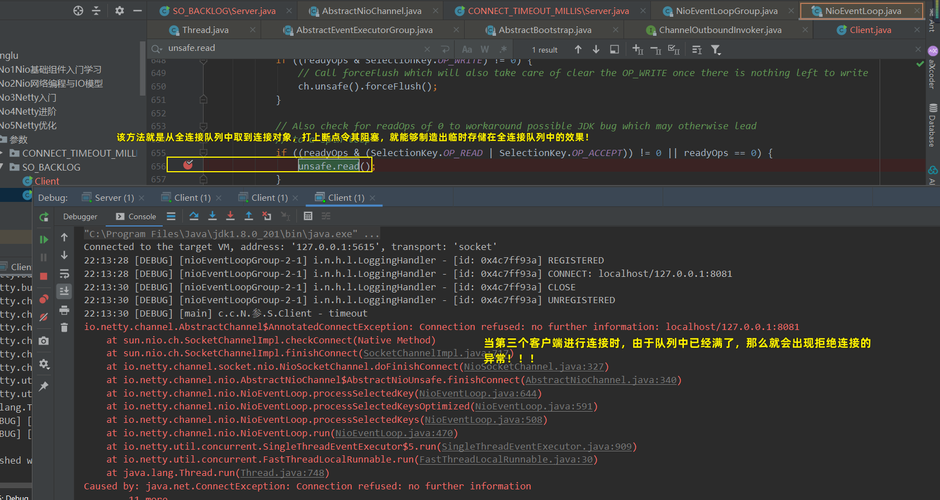The width and height of the screenshot is (940, 500).
Task: Toggle Match Case in search bar
Action: [467, 49]
